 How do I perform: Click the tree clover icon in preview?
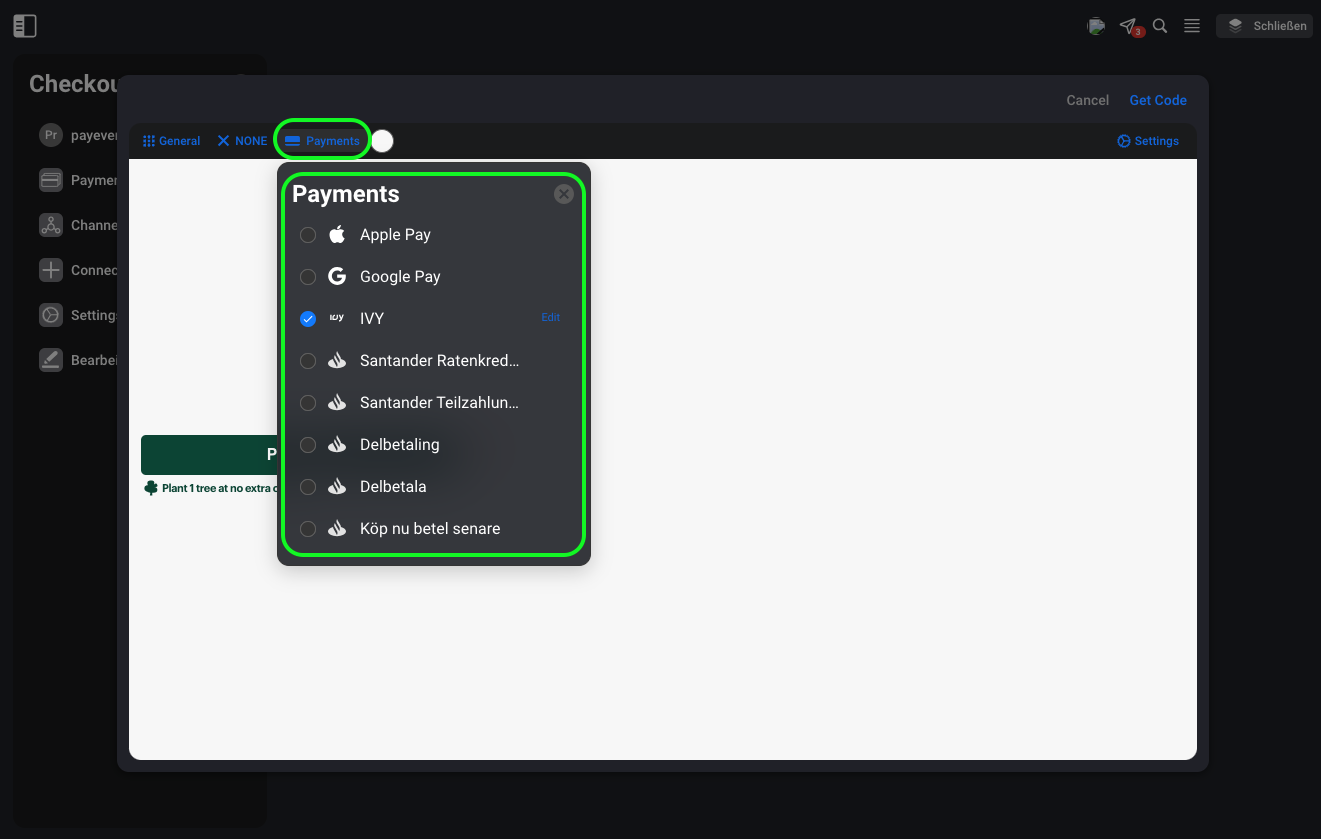pos(151,488)
